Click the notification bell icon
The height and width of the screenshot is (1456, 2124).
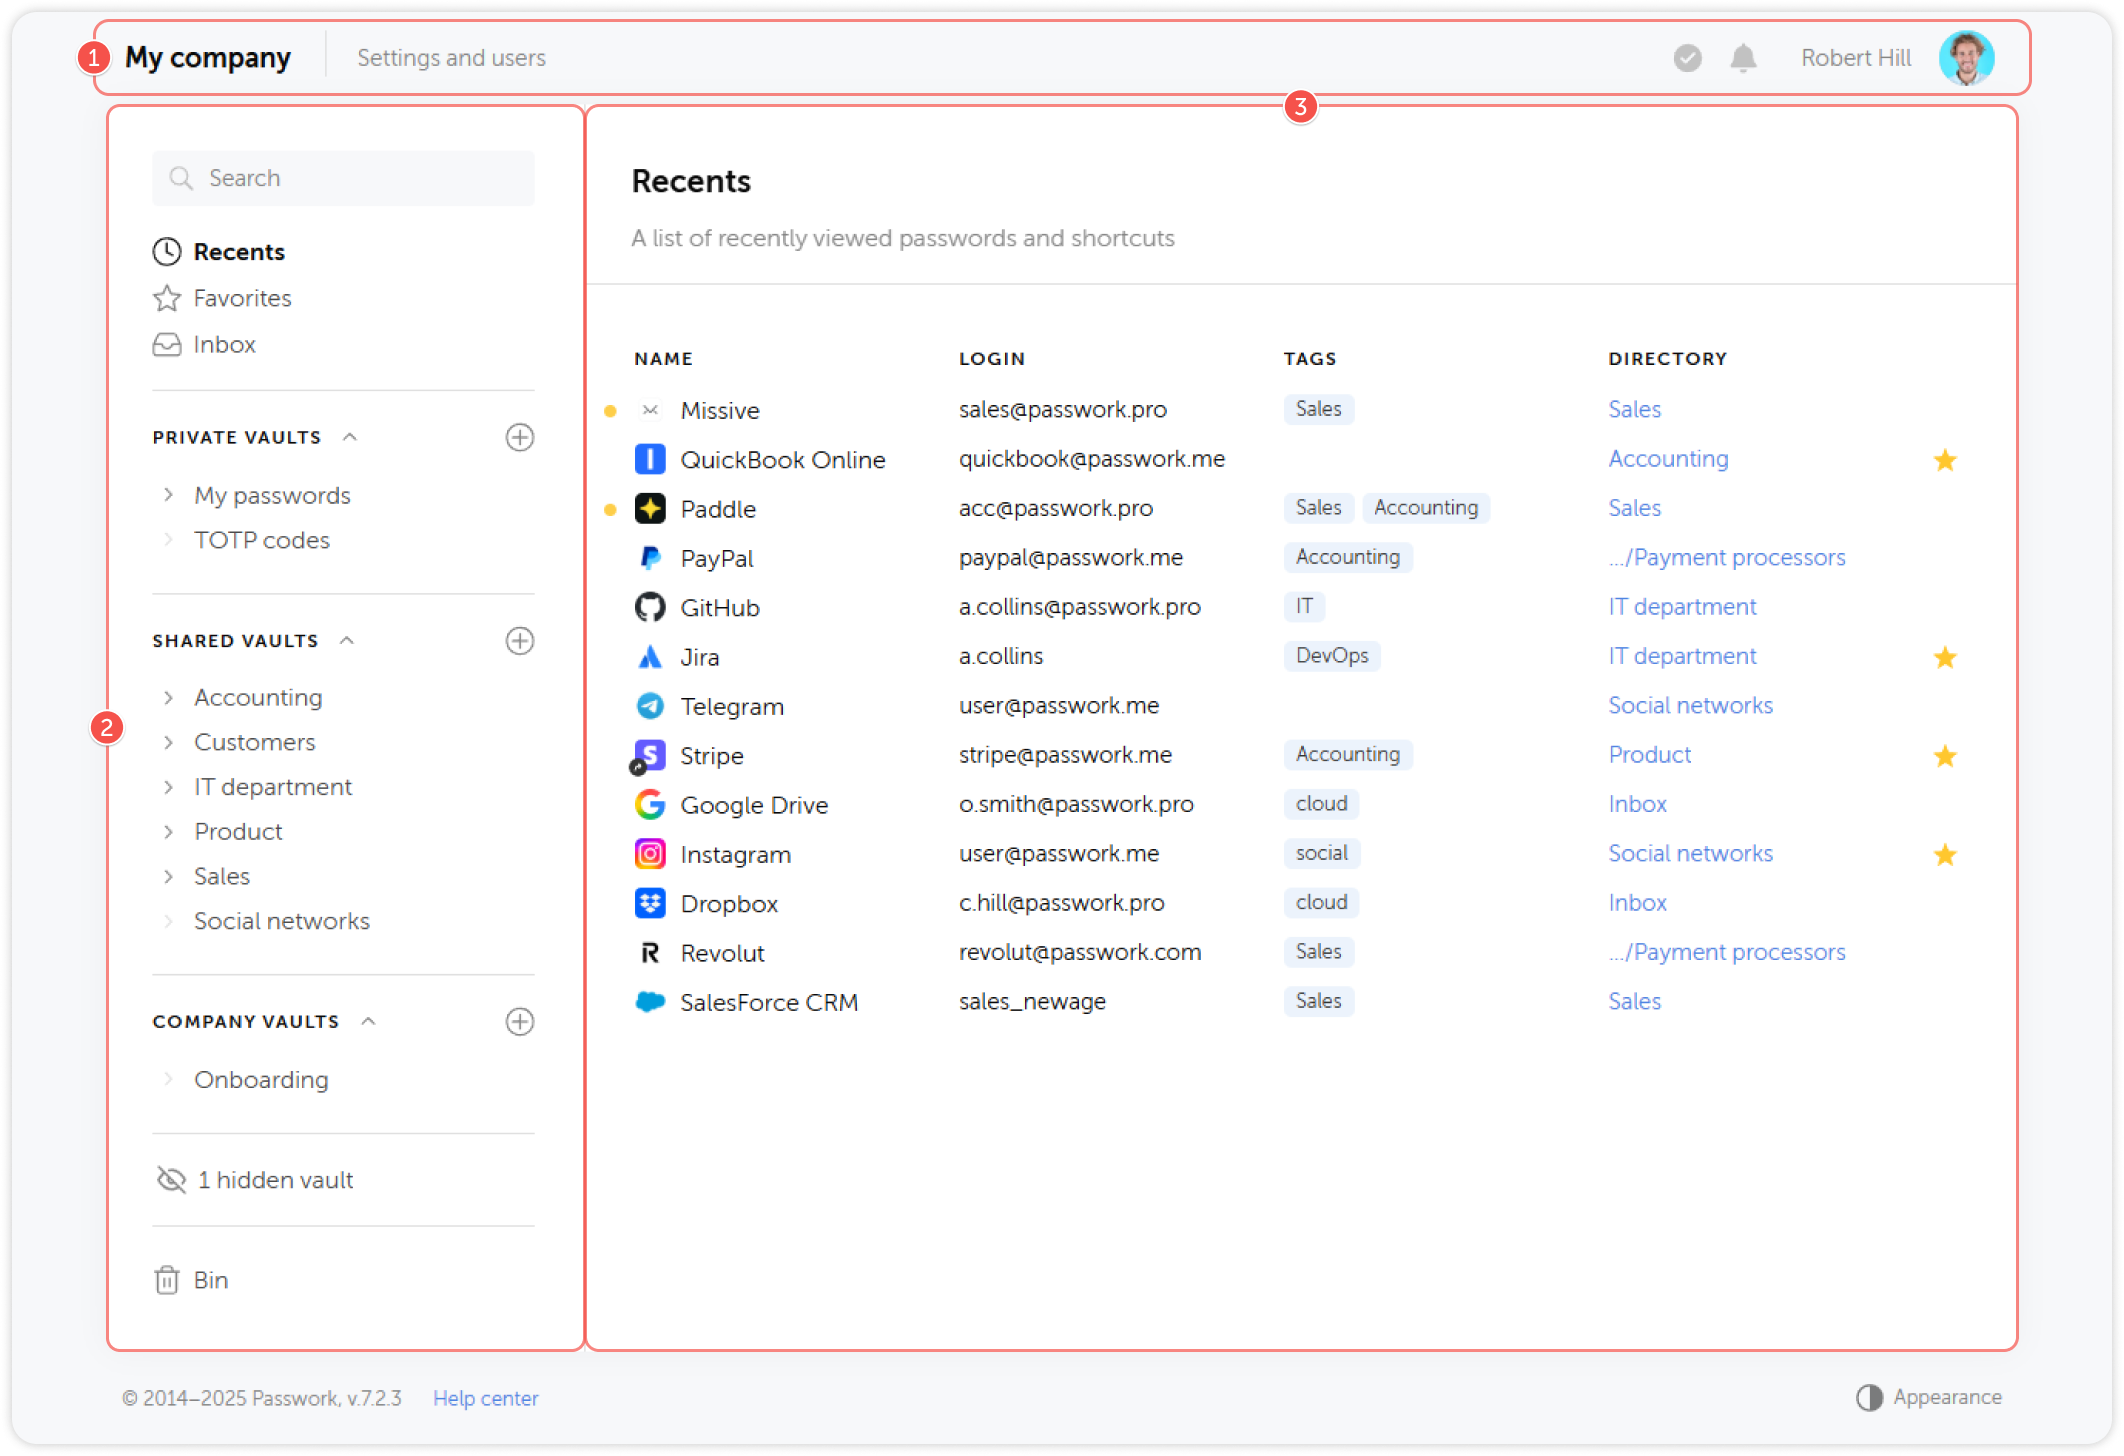1744,57
